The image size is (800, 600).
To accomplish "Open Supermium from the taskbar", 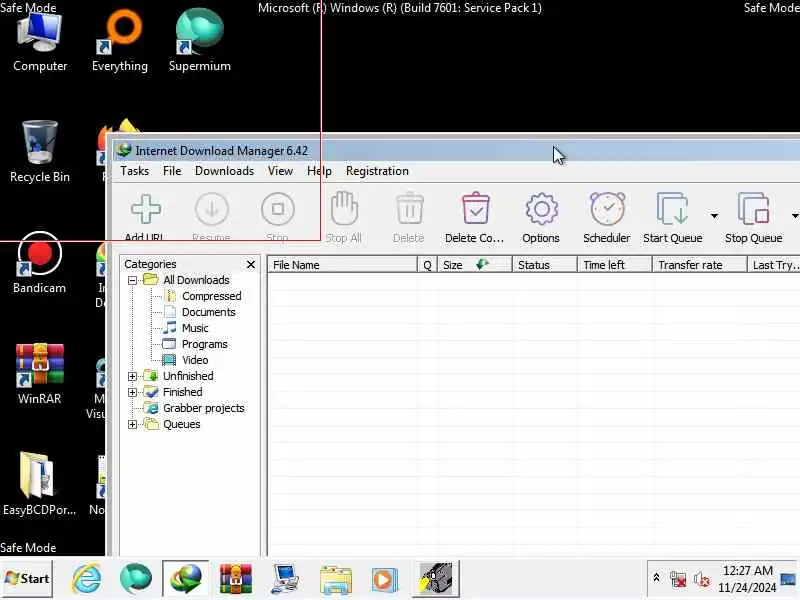I will (x=136, y=579).
